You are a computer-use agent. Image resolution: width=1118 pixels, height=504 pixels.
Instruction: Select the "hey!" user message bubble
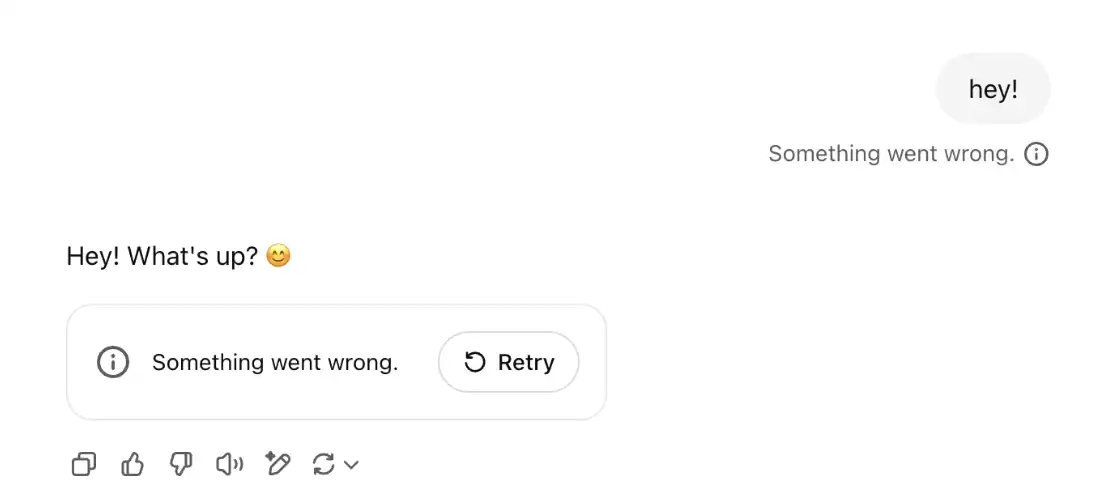point(993,89)
